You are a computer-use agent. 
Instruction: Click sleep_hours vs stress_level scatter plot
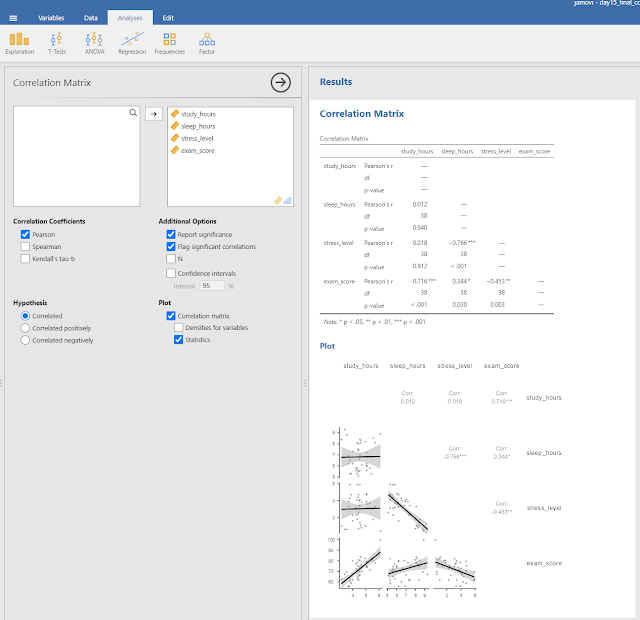[x=407, y=507]
